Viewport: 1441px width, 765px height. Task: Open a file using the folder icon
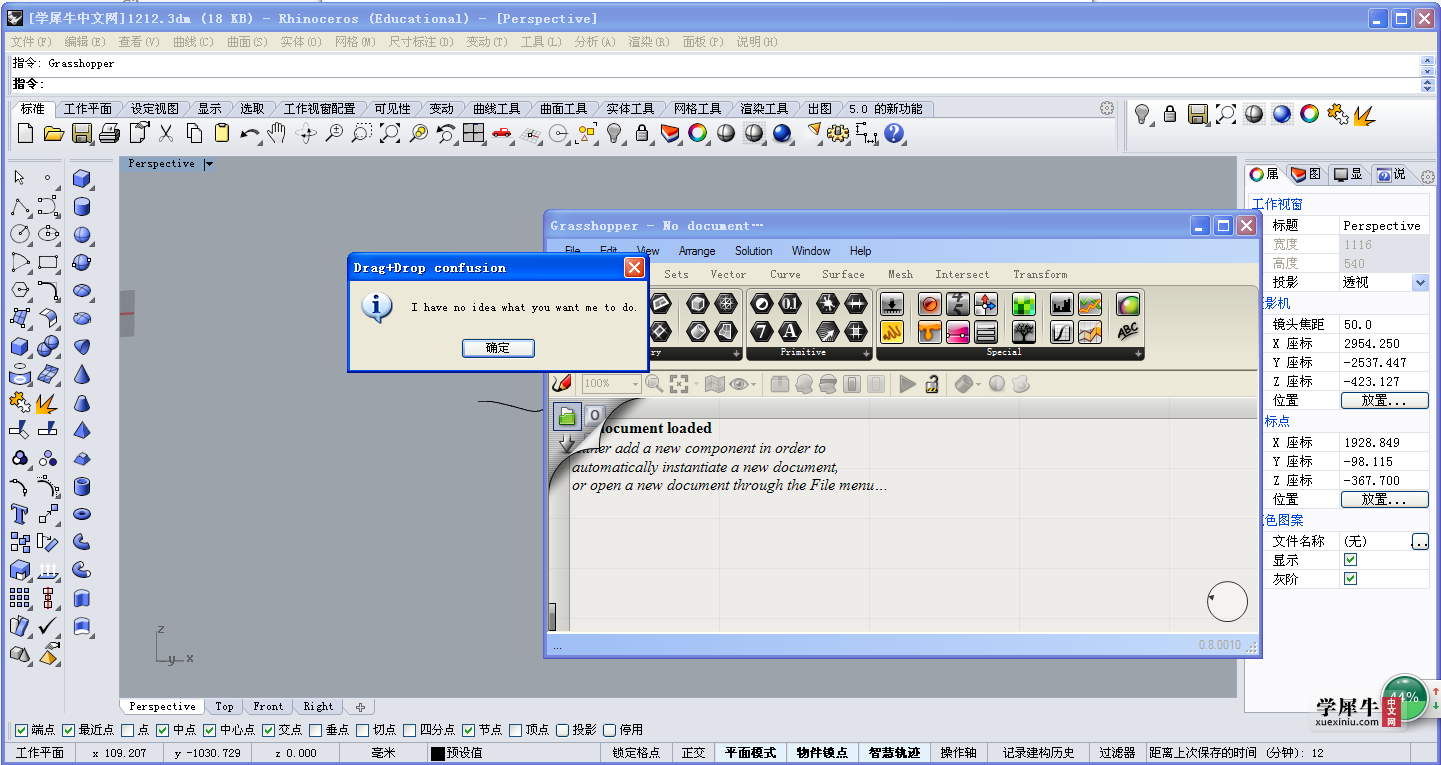(54, 133)
